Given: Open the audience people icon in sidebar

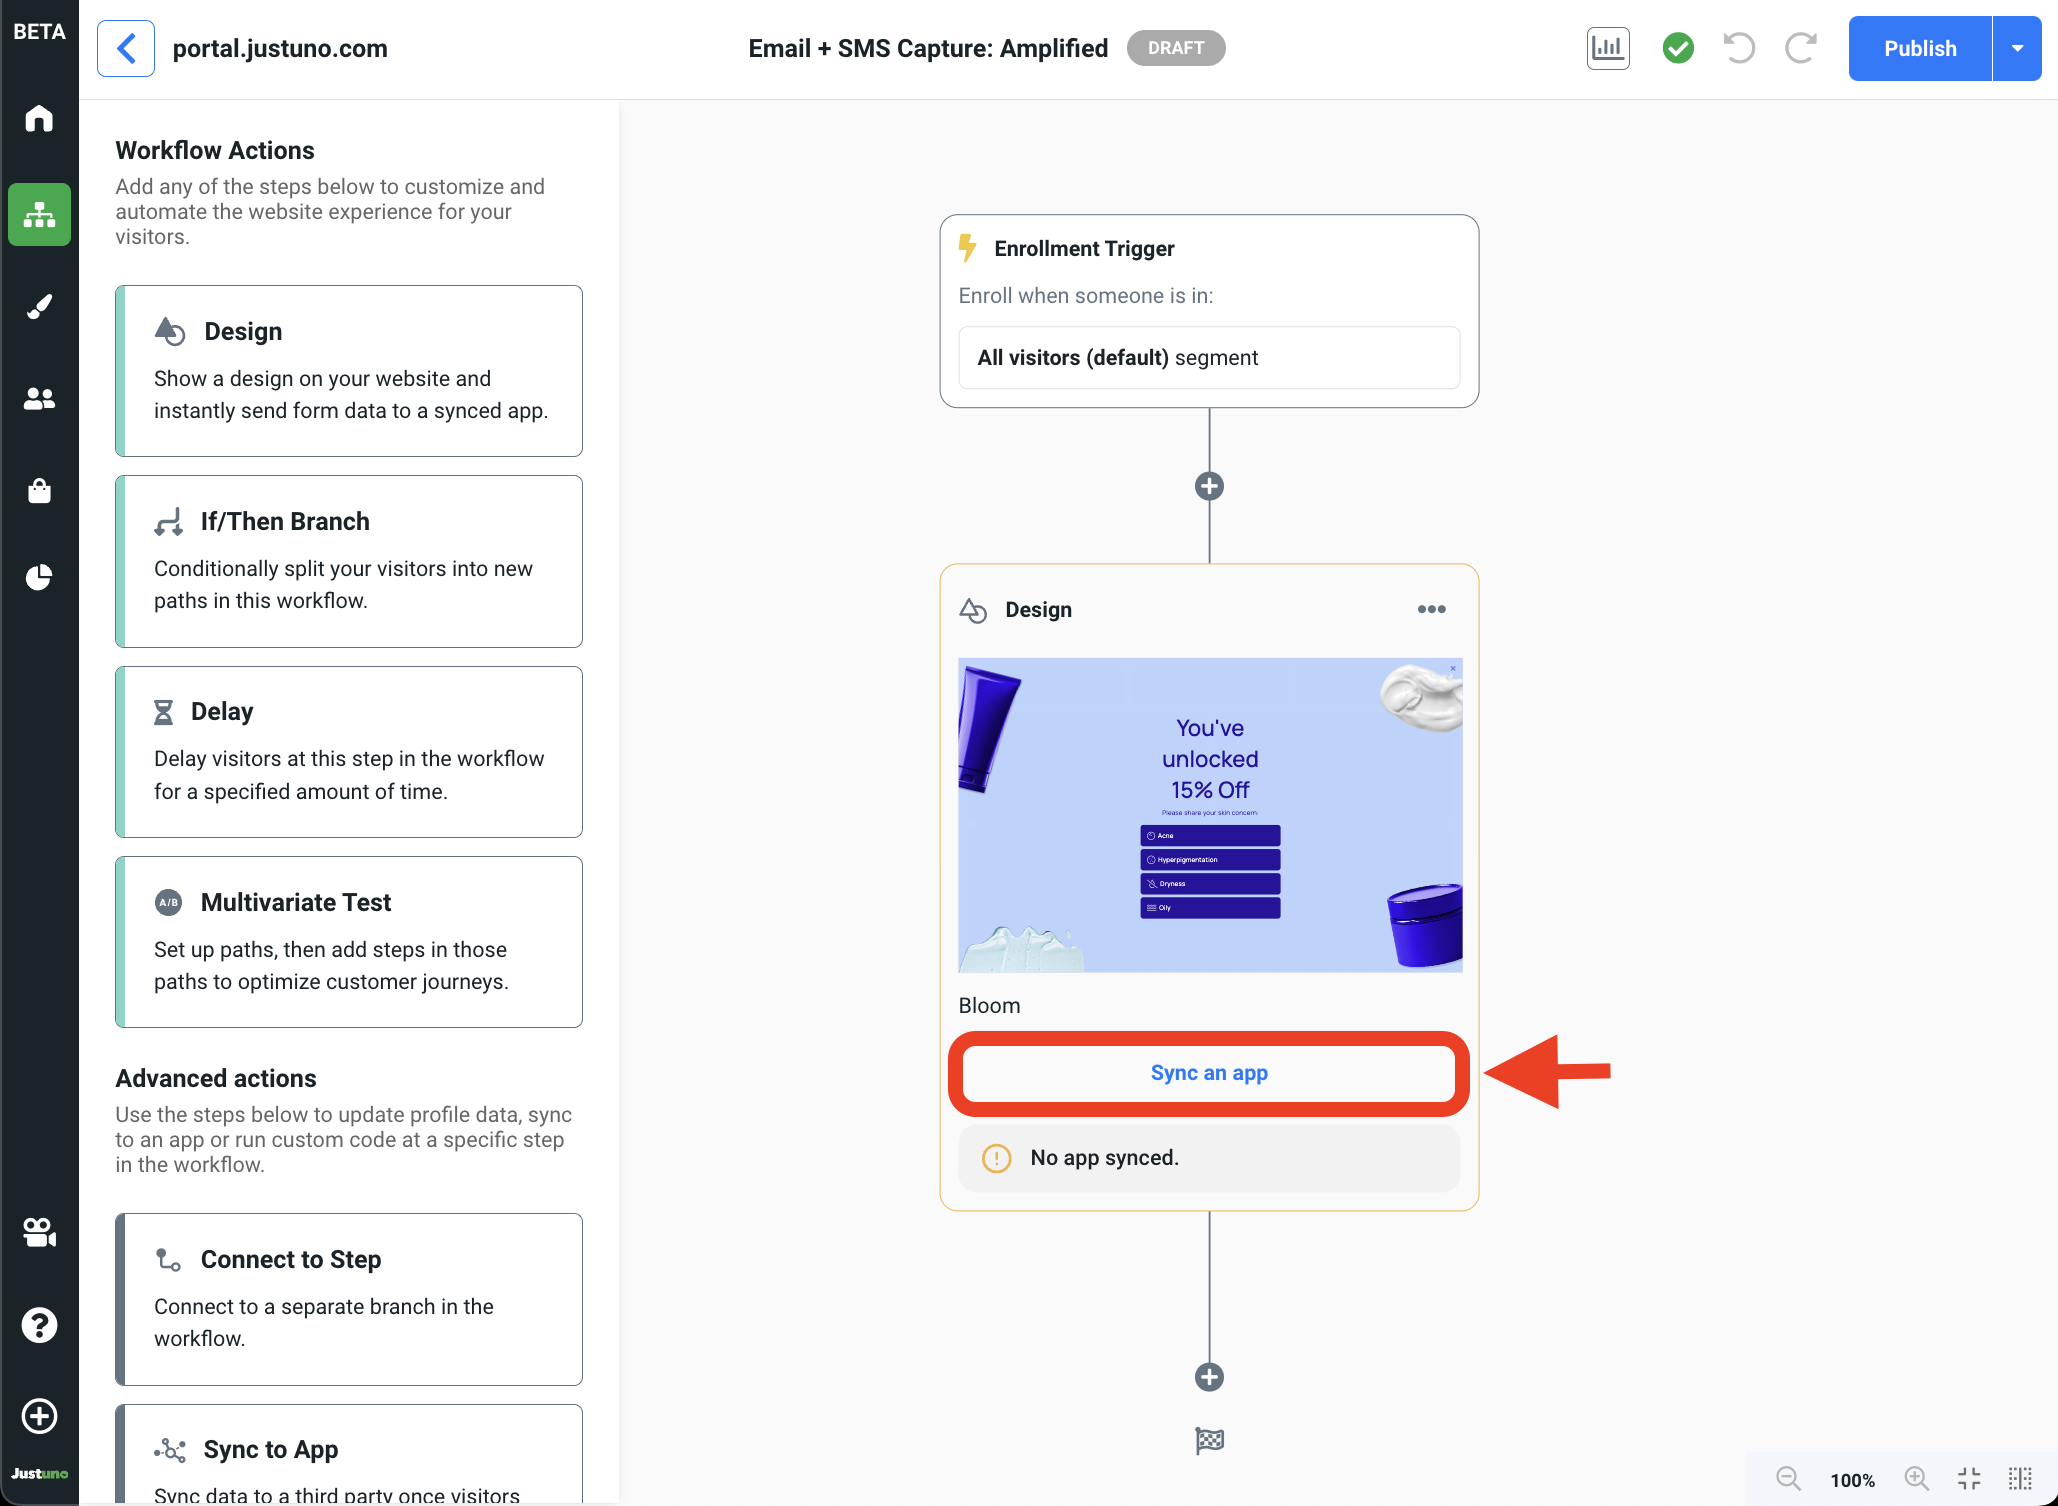Looking at the screenshot, I should (x=39, y=398).
